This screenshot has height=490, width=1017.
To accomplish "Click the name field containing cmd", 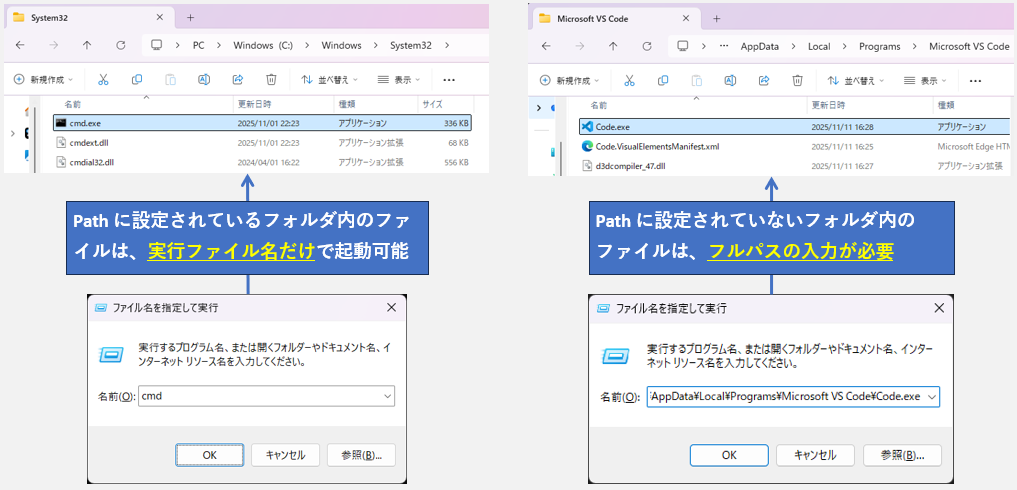I will (267, 396).
